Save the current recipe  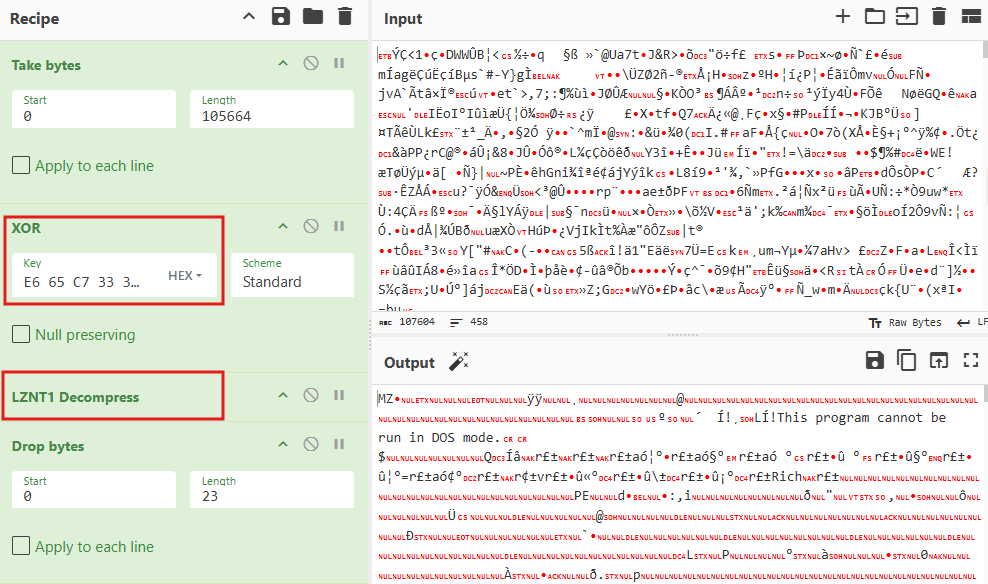[280, 18]
